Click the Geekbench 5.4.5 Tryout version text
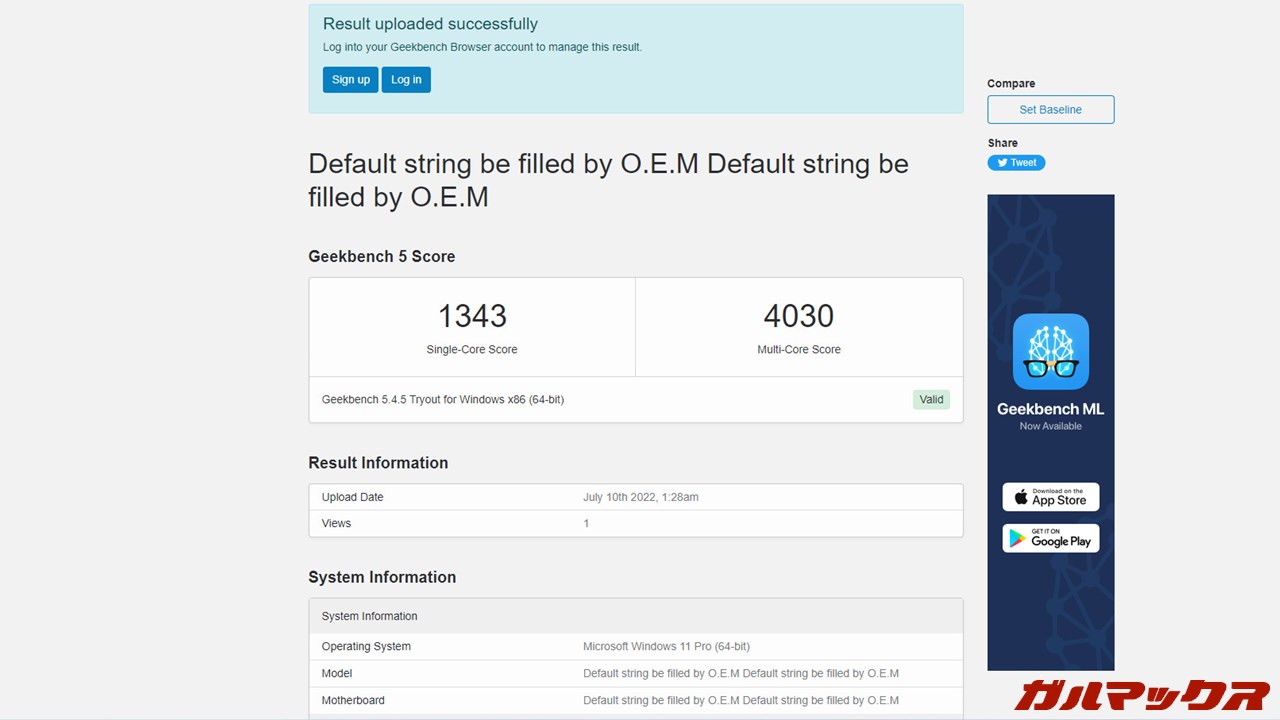This screenshot has width=1280, height=720. pos(443,400)
